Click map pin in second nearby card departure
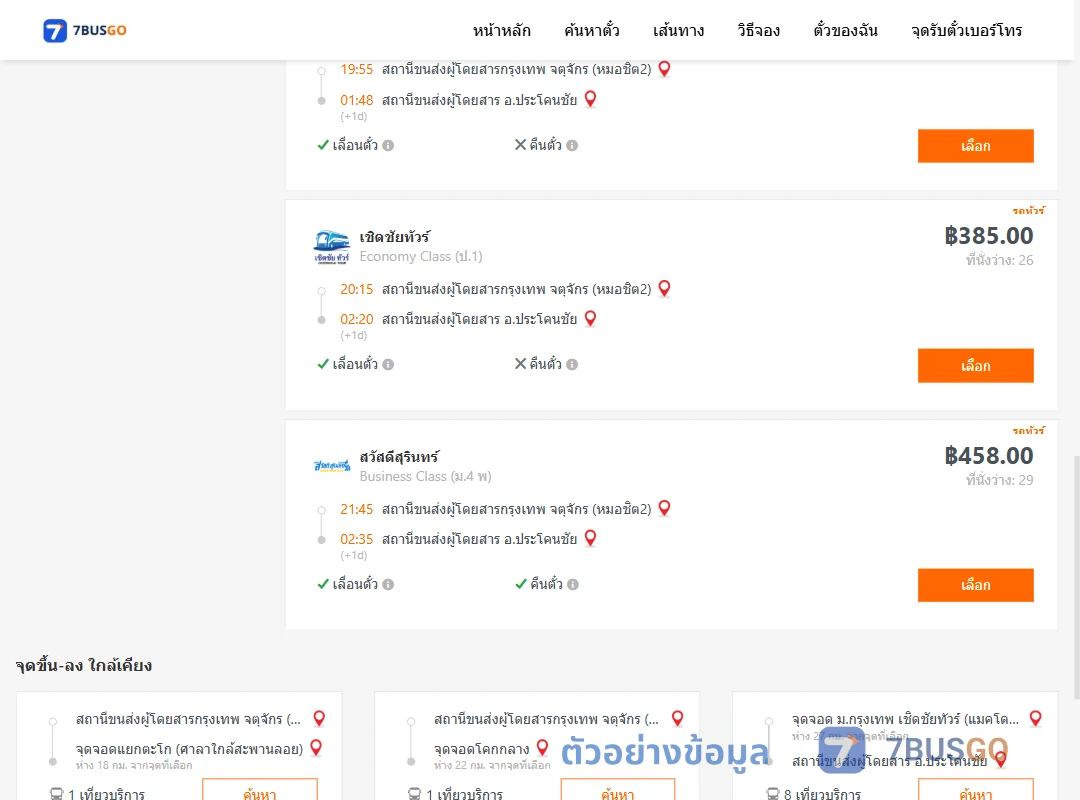Viewport: 1080px width, 800px height. point(678,718)
